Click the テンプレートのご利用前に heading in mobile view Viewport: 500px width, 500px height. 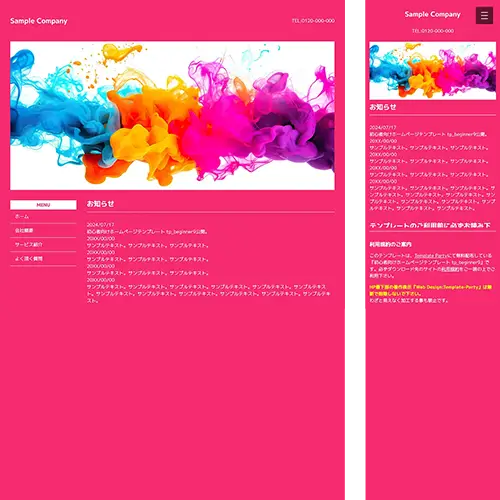point(430,226)
